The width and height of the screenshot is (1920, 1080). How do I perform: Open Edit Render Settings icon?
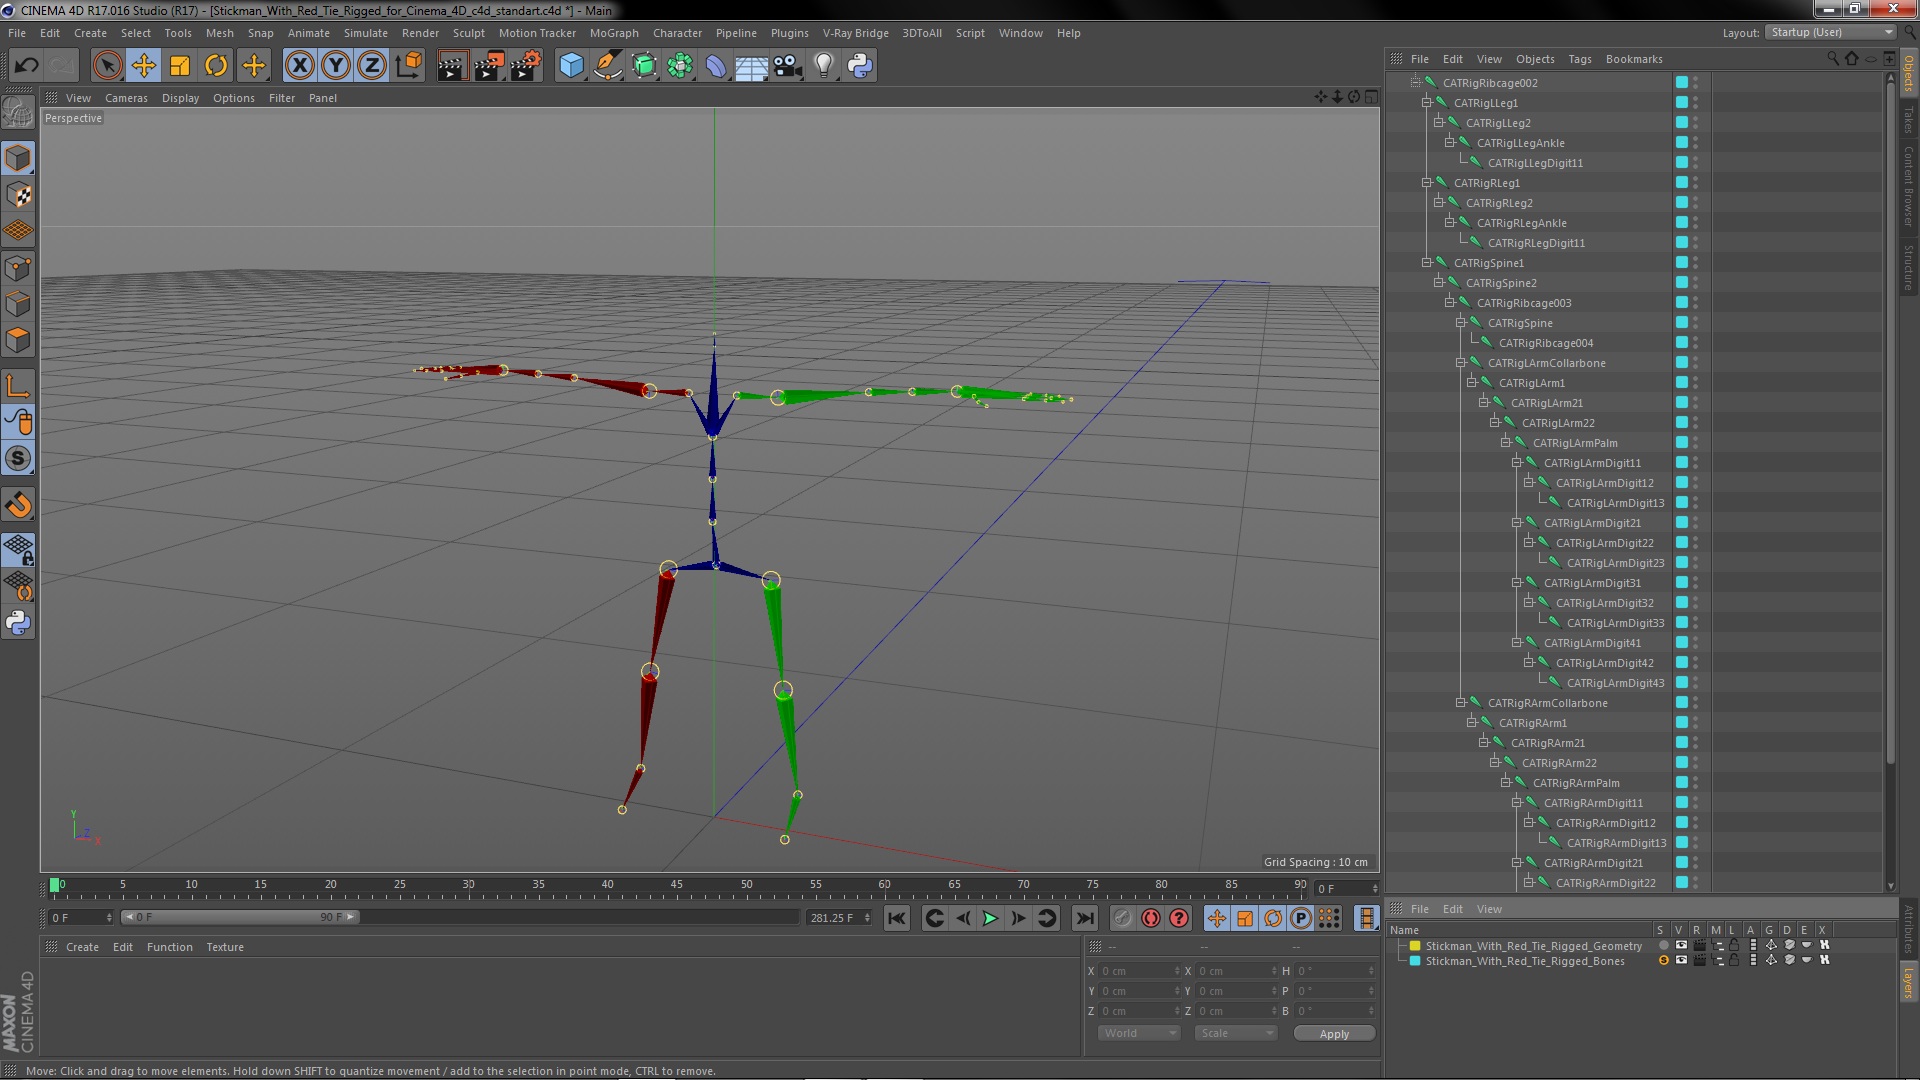coord(525,66)
